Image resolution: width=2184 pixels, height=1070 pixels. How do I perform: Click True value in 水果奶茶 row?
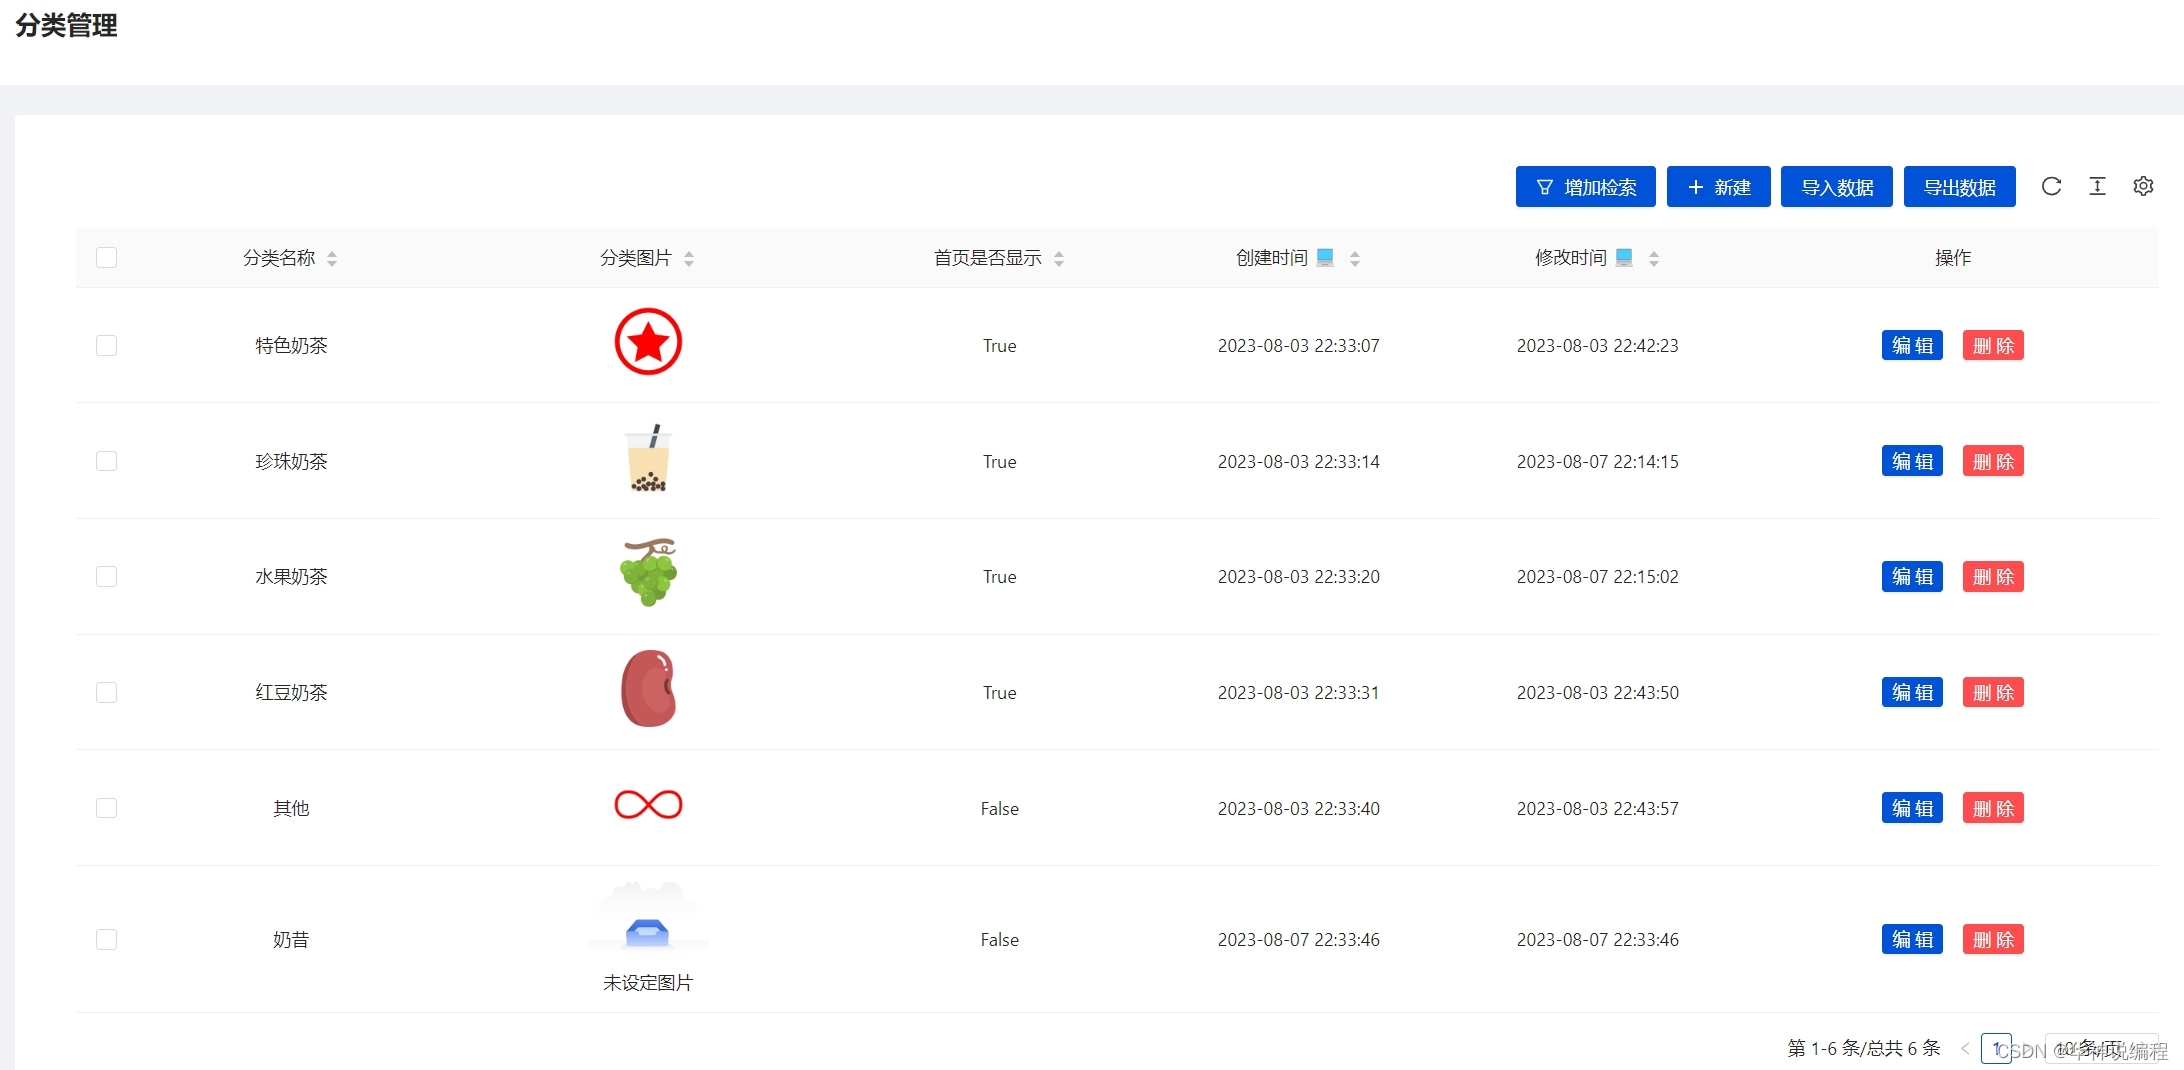999,576
